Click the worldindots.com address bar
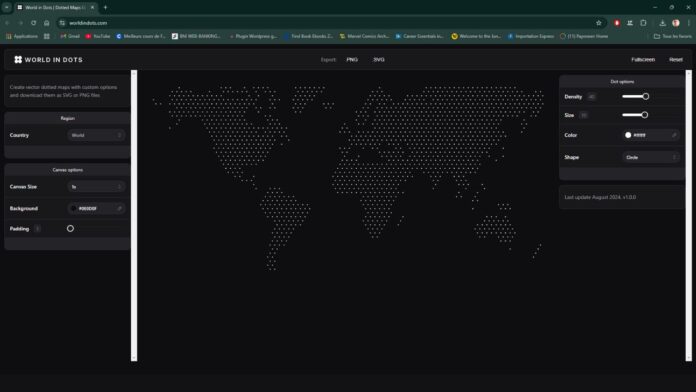696x392 pixels. (x=328, y=23)
